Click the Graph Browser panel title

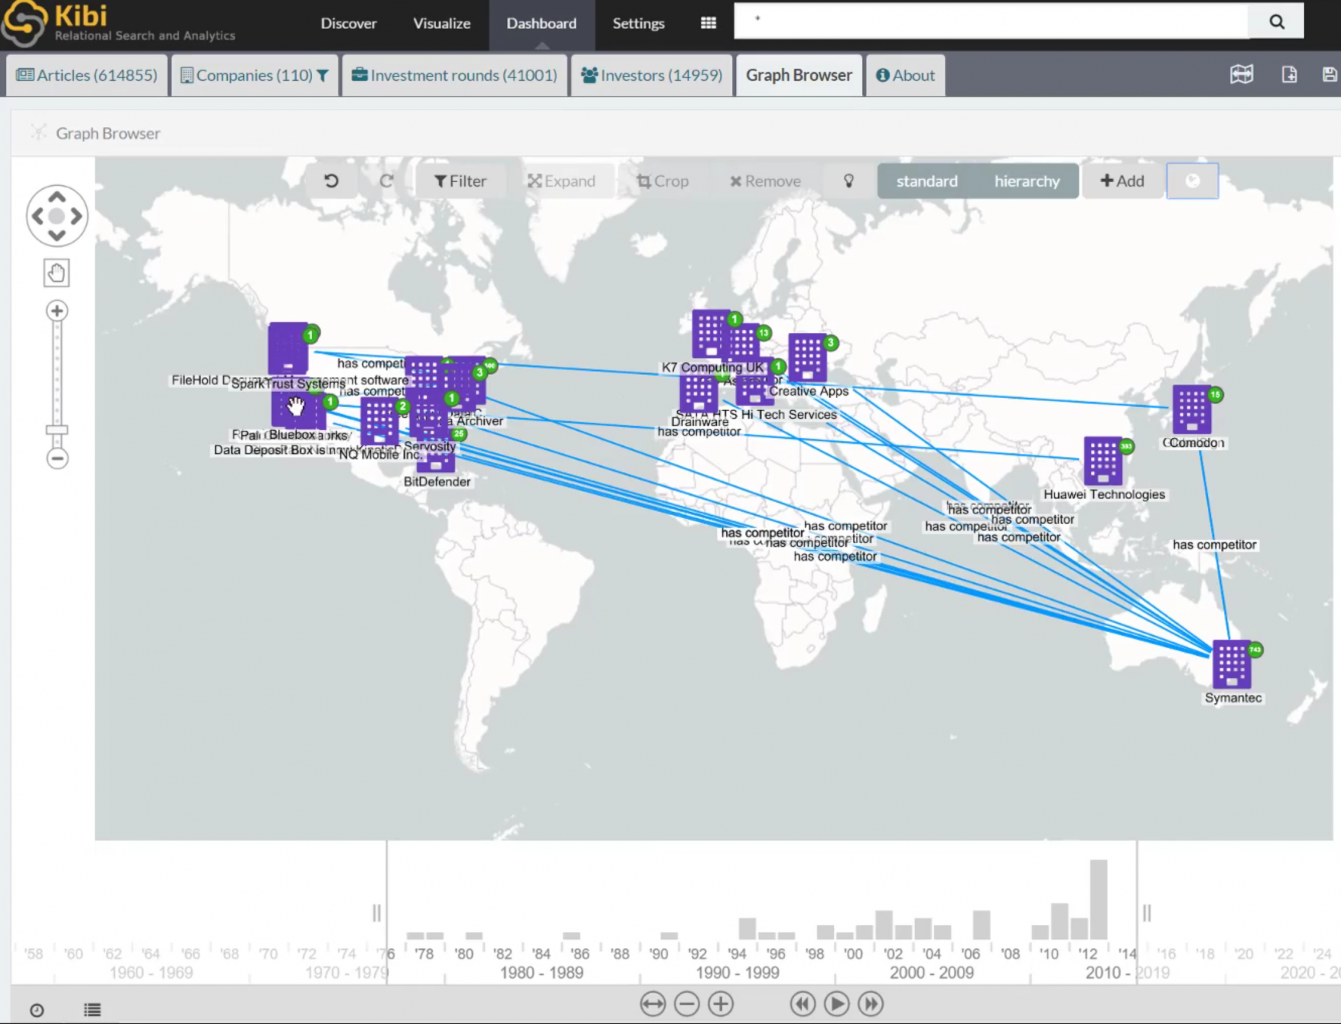click(108, 133)
